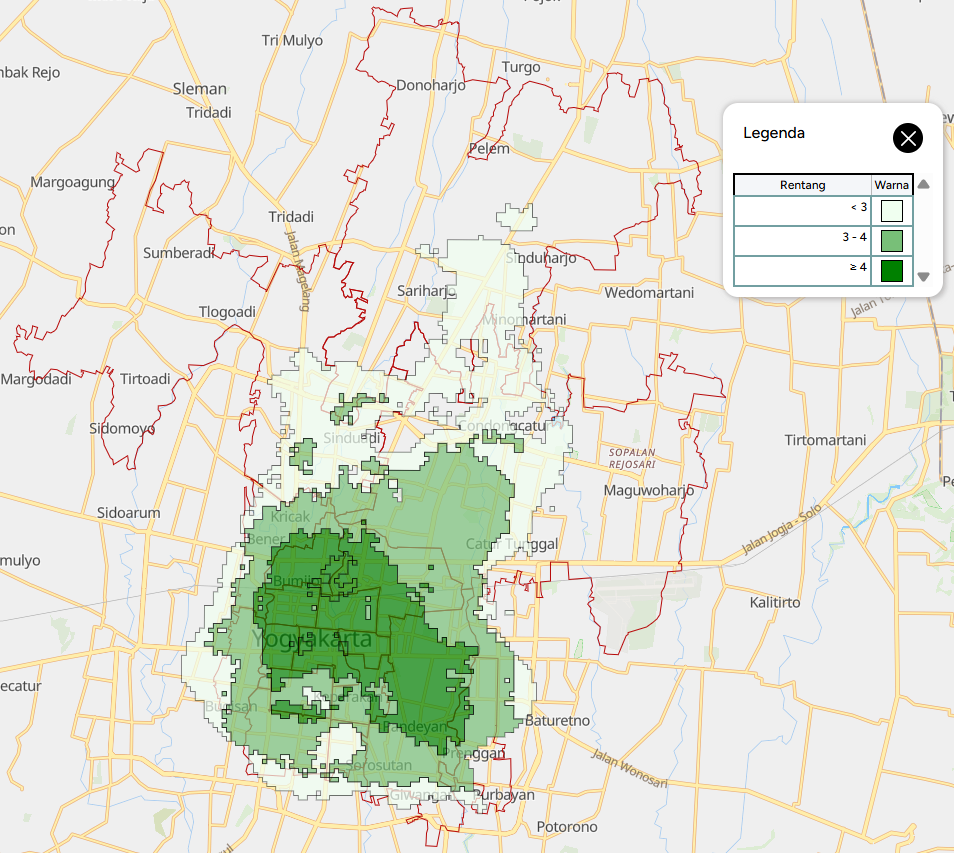Click the 'Turgo' map label
954x853 pixels.
pyautogui.click(x=521, y=67)
